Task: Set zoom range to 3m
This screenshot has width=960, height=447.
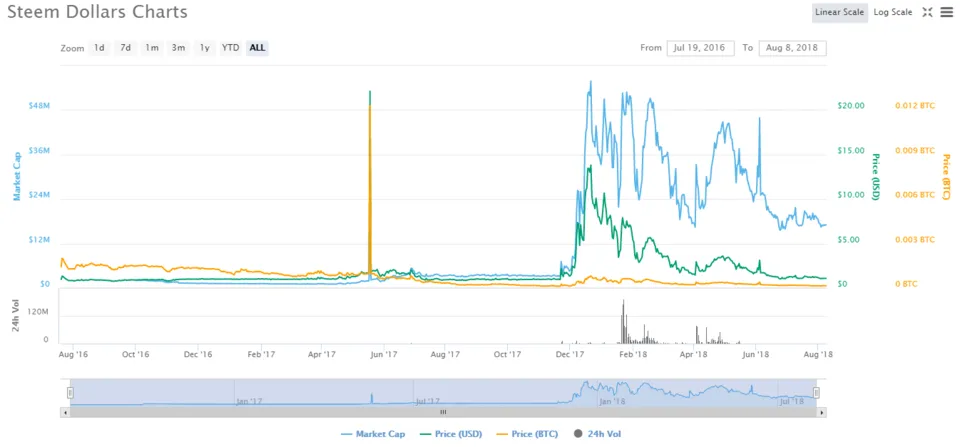Action: click(178, 48)
